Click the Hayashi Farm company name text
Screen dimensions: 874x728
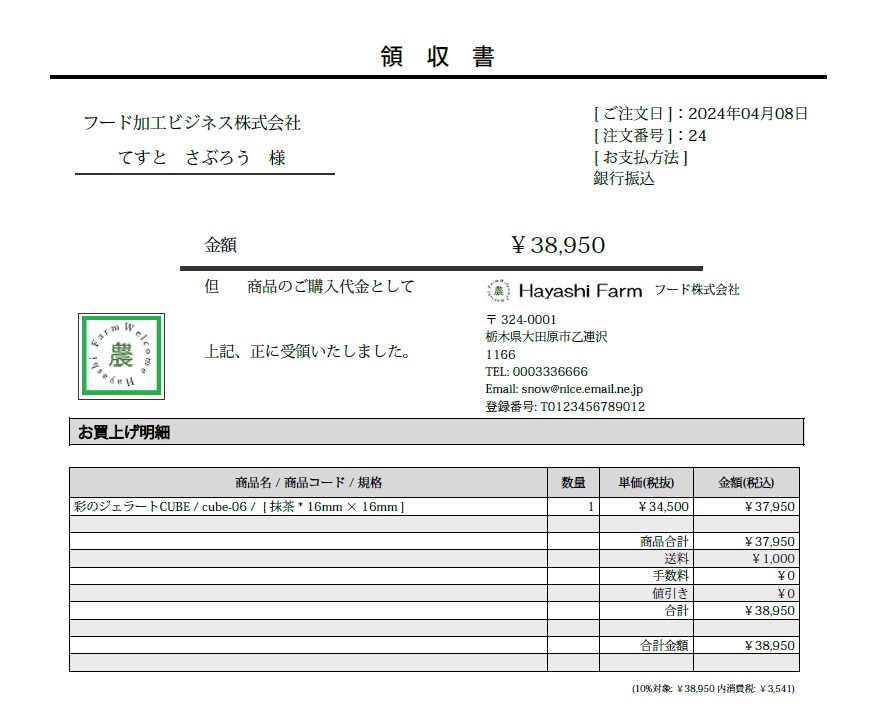[580, 290]
